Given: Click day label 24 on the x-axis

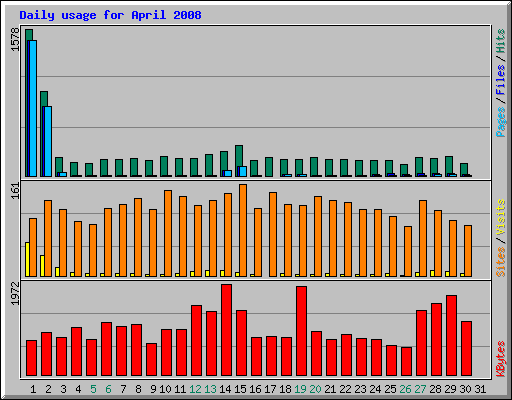Looking at the screenshot, I should pyautogui.click(x=375, y=389).
